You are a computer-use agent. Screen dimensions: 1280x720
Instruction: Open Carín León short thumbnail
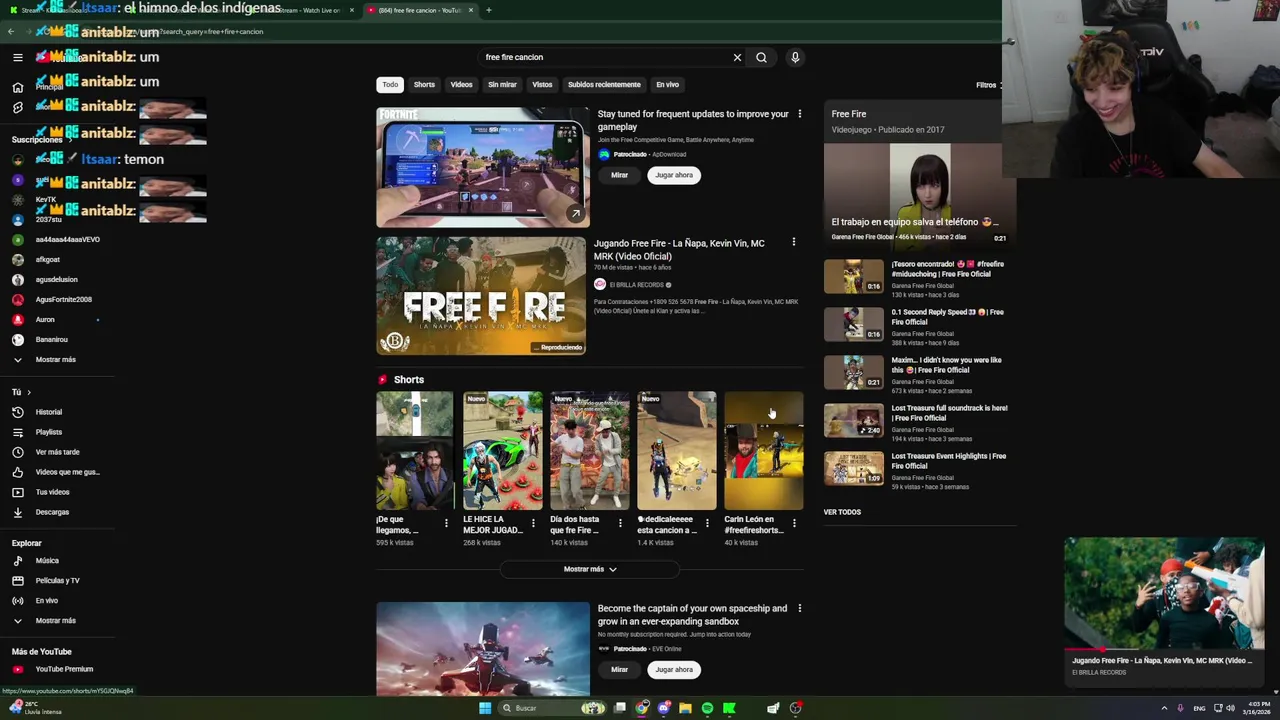[x=764, y=450]
